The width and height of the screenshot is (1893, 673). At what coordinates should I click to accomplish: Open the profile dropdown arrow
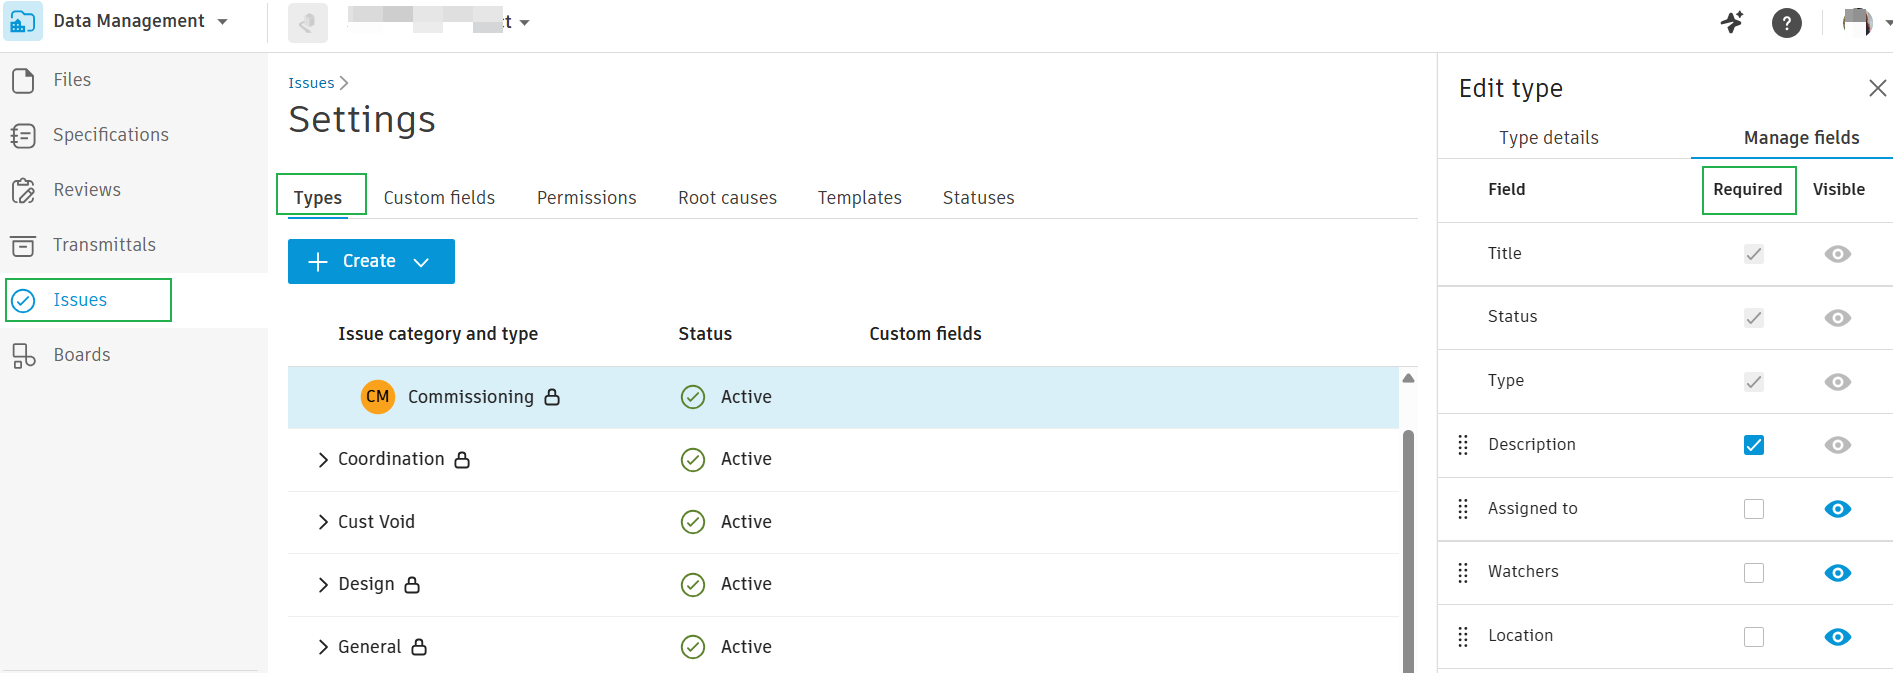click(x=1888, y=22)
